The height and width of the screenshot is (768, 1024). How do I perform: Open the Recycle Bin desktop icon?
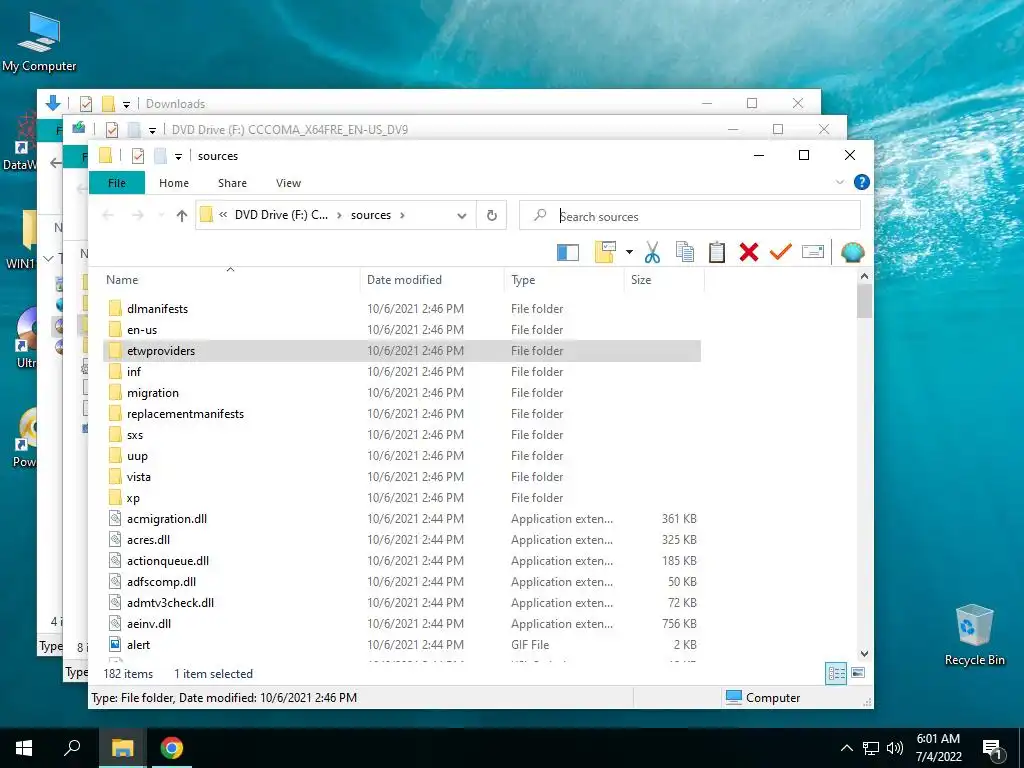pos(974,634)
